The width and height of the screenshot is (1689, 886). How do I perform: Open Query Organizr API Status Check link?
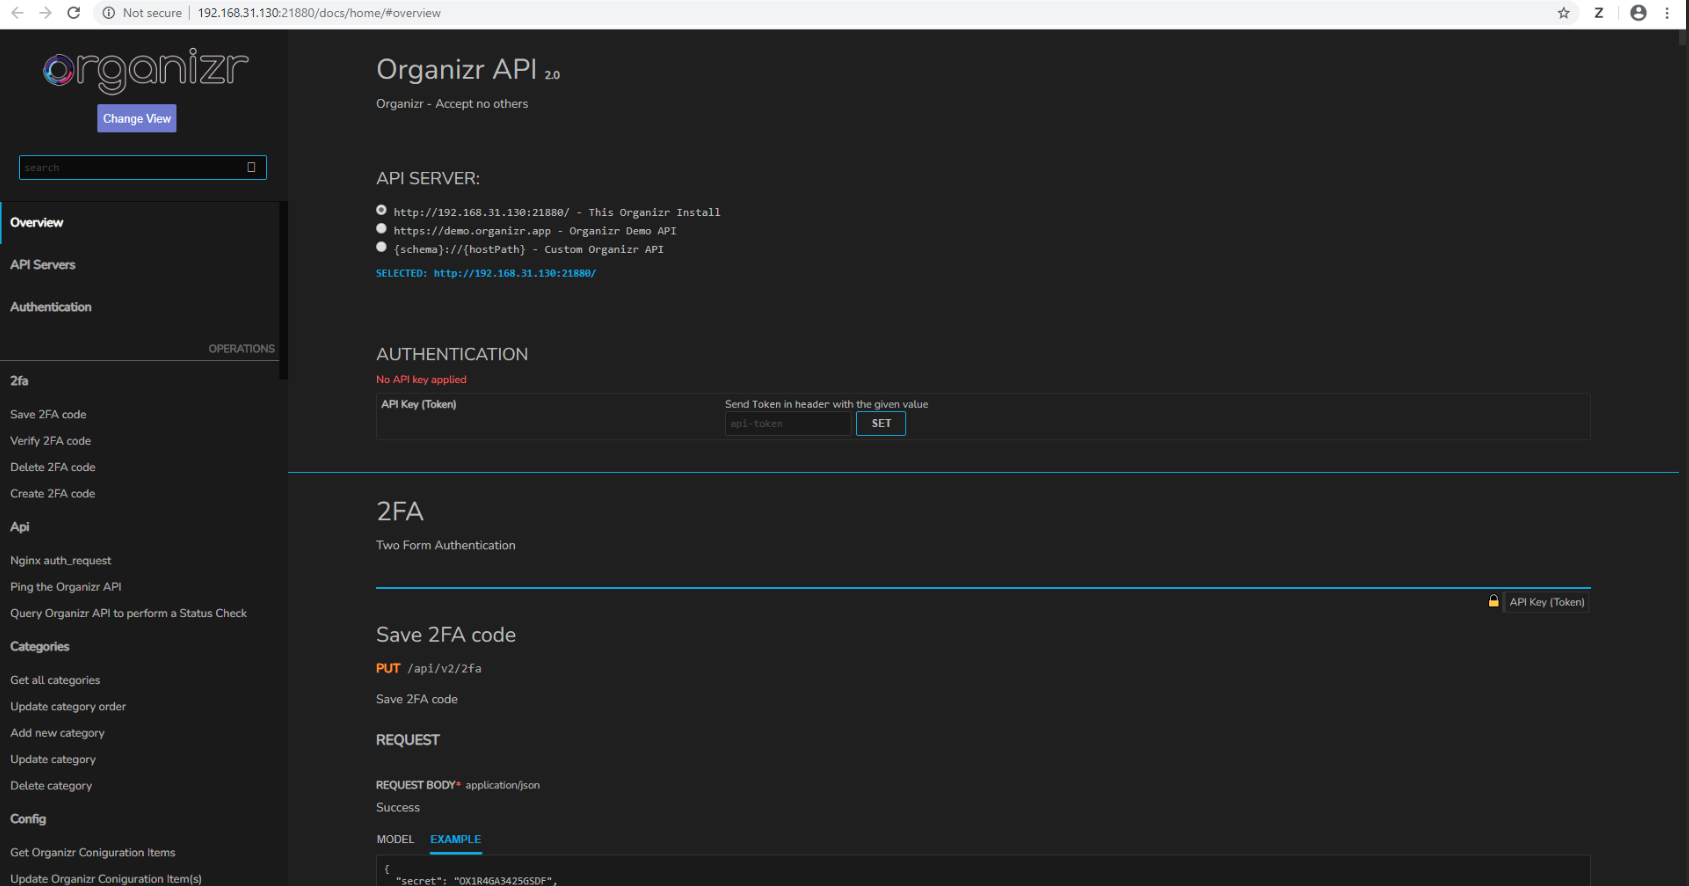128,613
